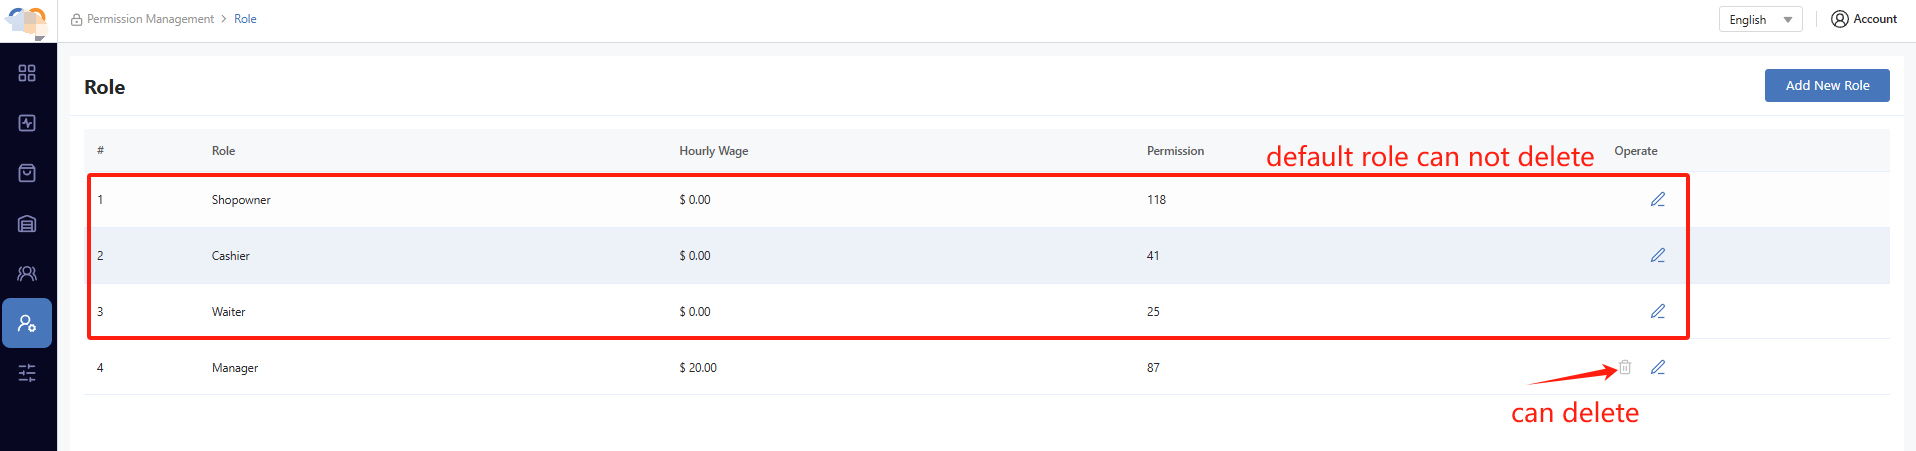The image size is (1916, 451).
Task: Click the app logo in top-left
Action: [x=27, y=21]
